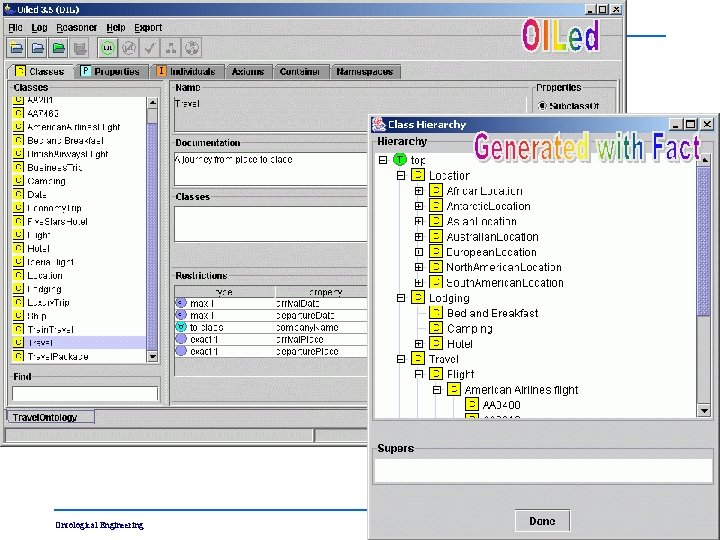The height and width of the screenshot is (540, 720).
Task: Collapse the Travel node in hierarchy
Action: [x=401, y=359]
